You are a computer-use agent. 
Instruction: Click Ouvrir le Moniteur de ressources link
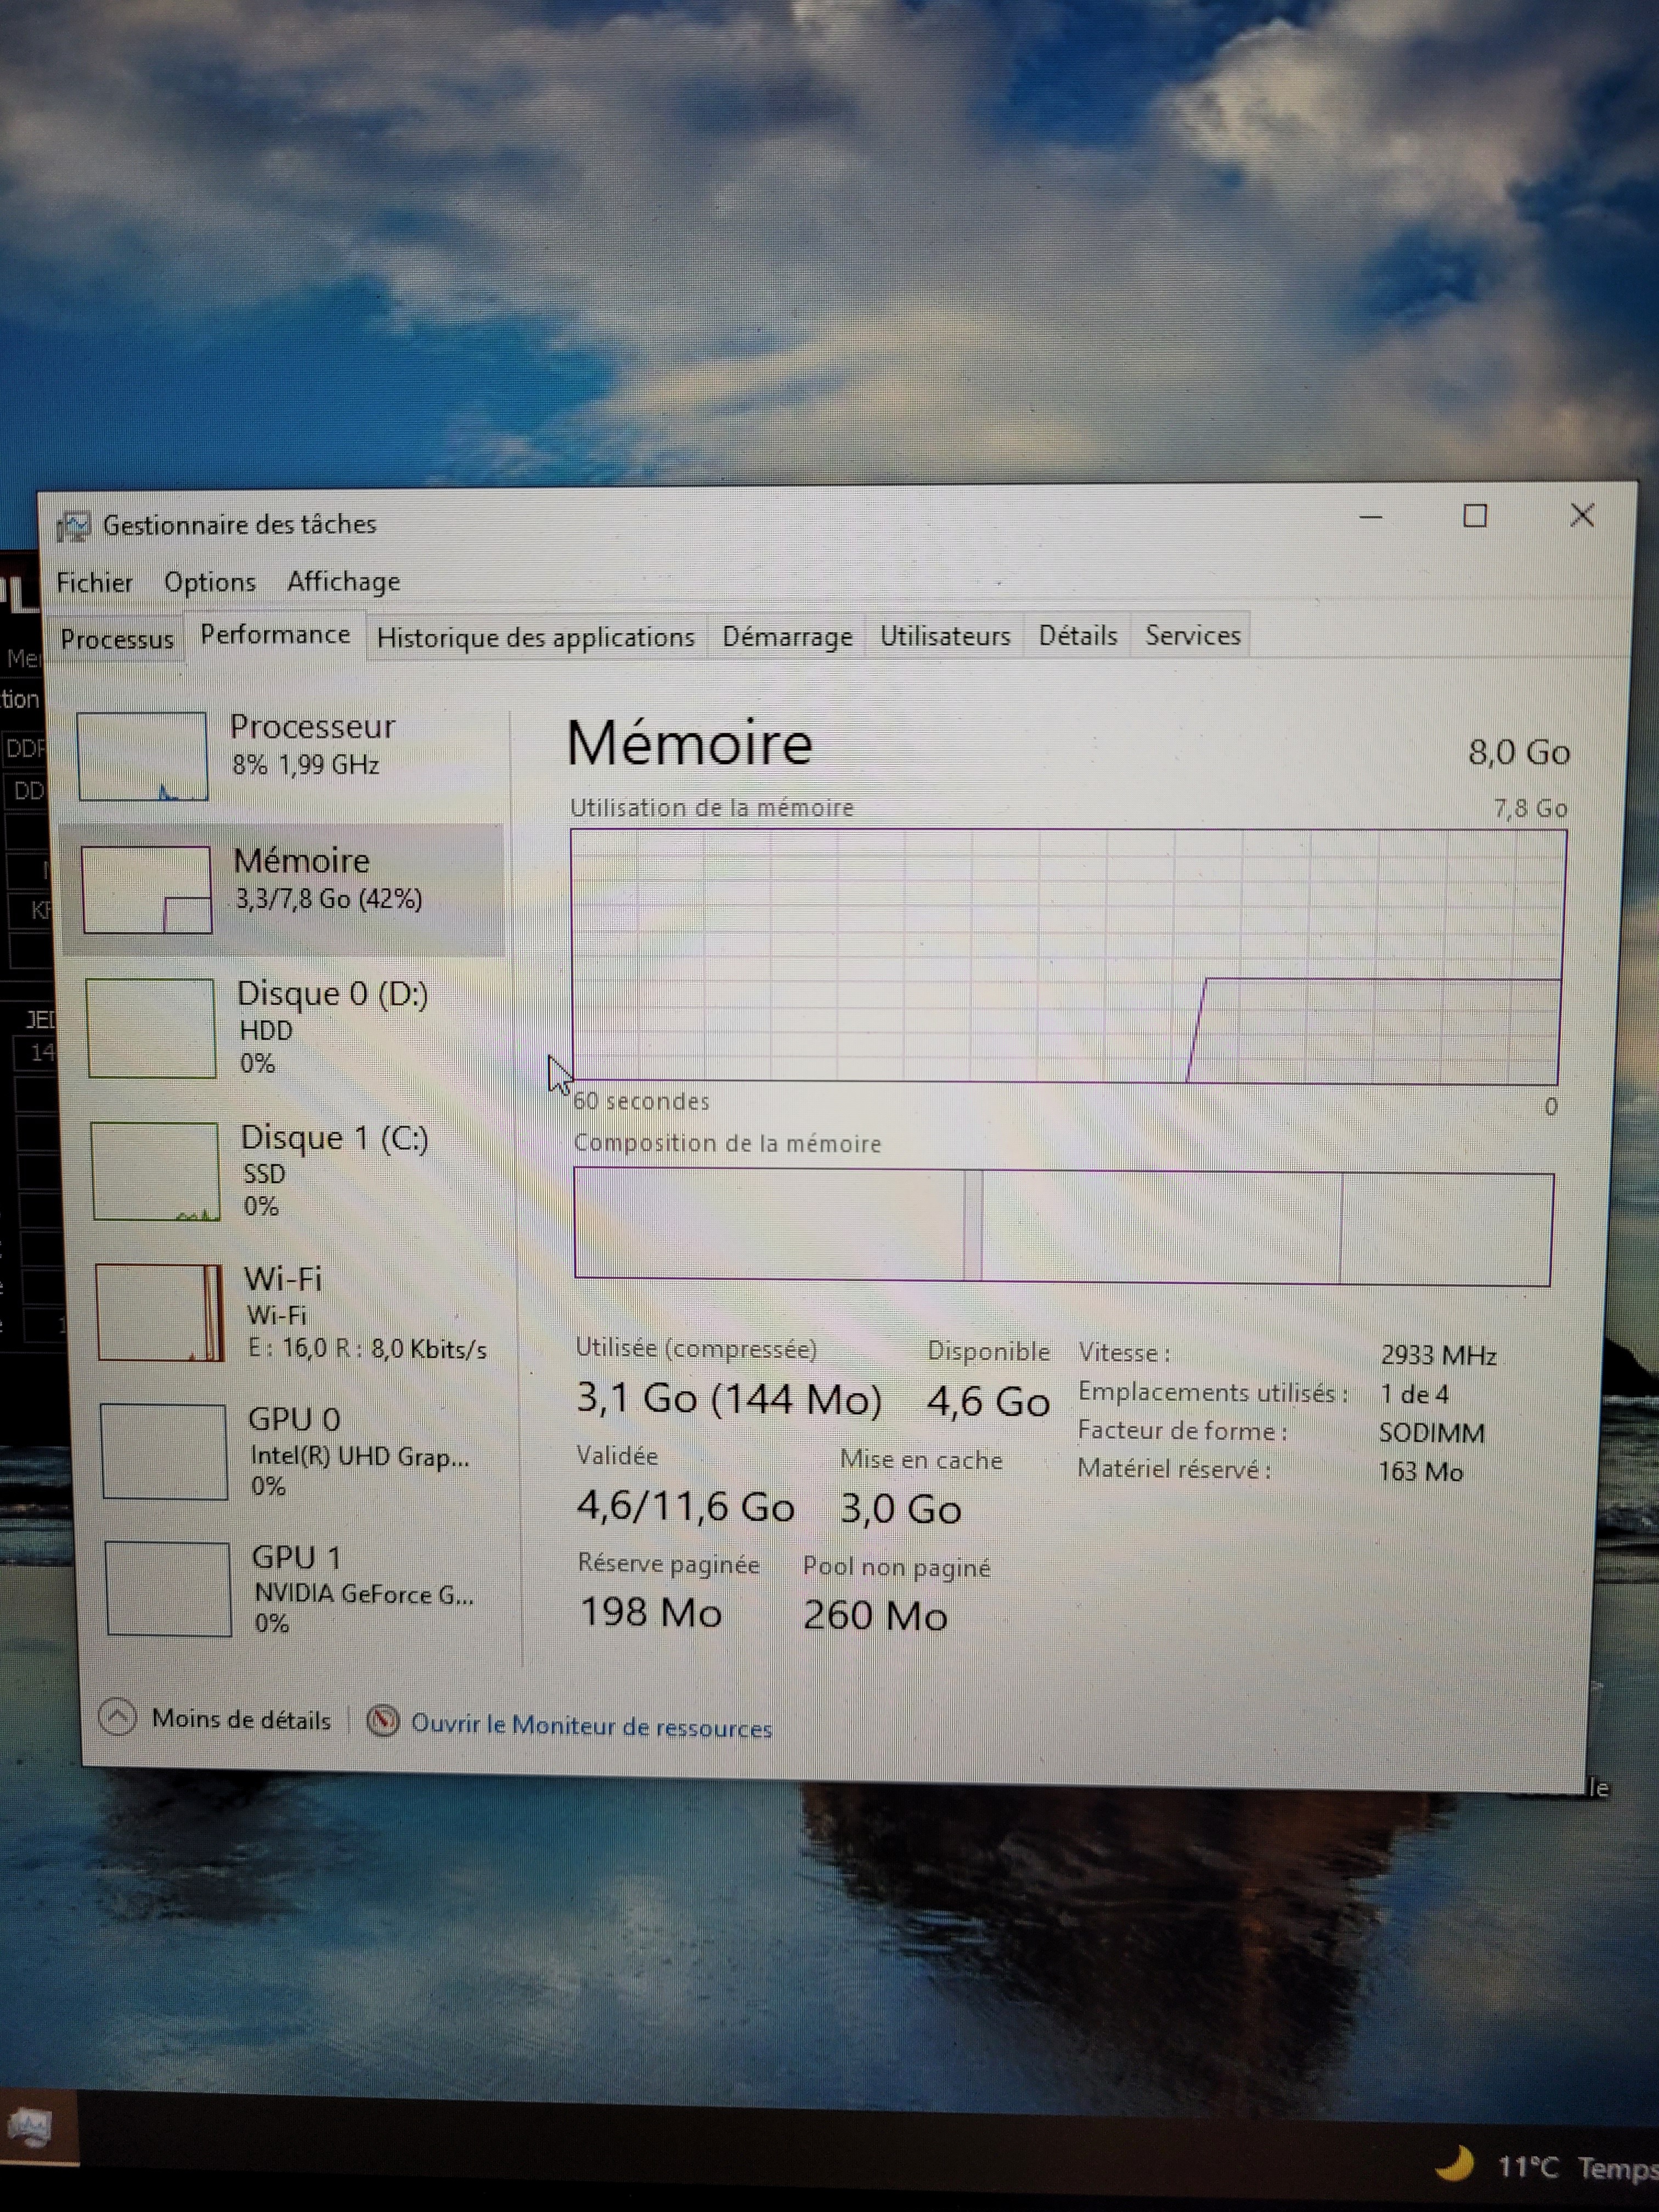coord(591,1726)
